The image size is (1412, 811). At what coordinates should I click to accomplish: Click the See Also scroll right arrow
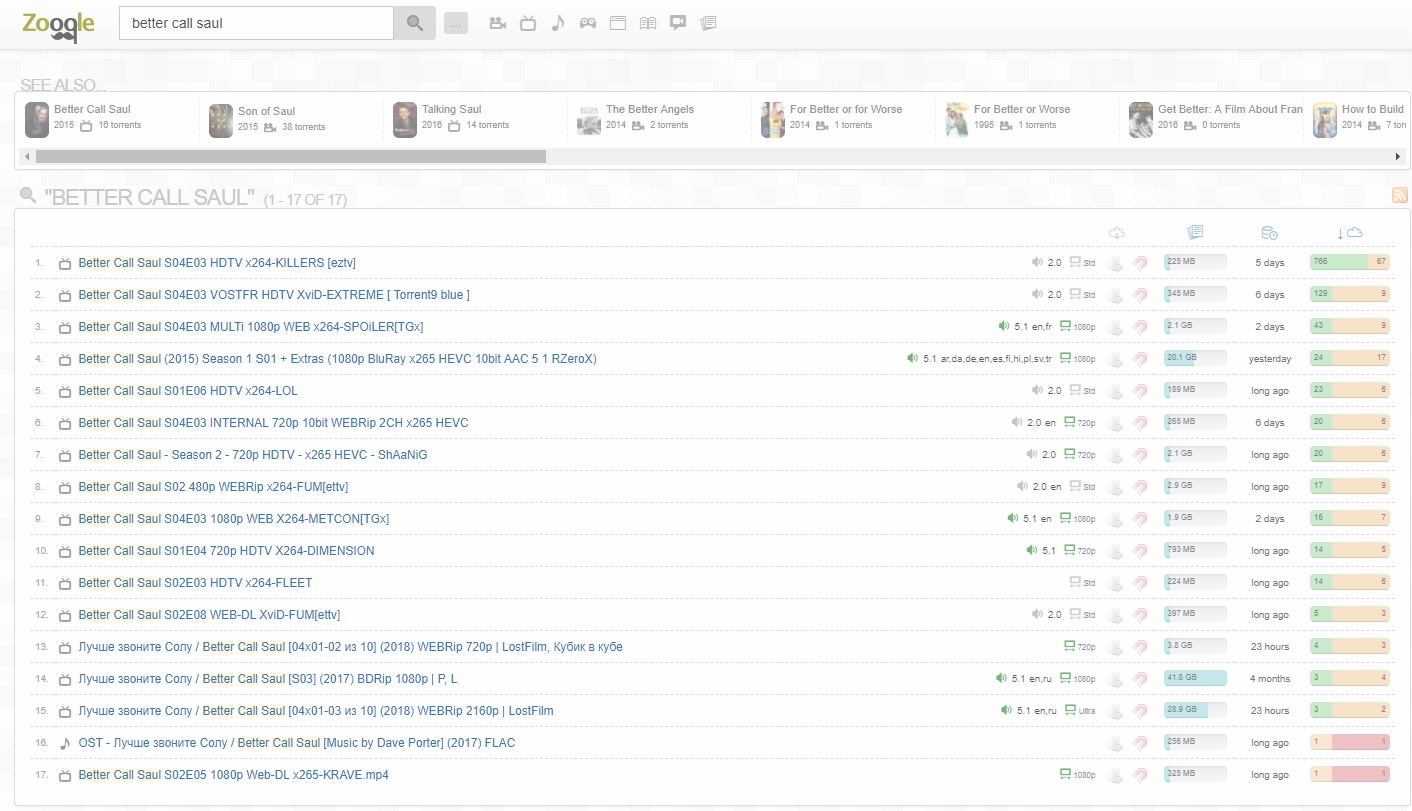[1398, 157]
